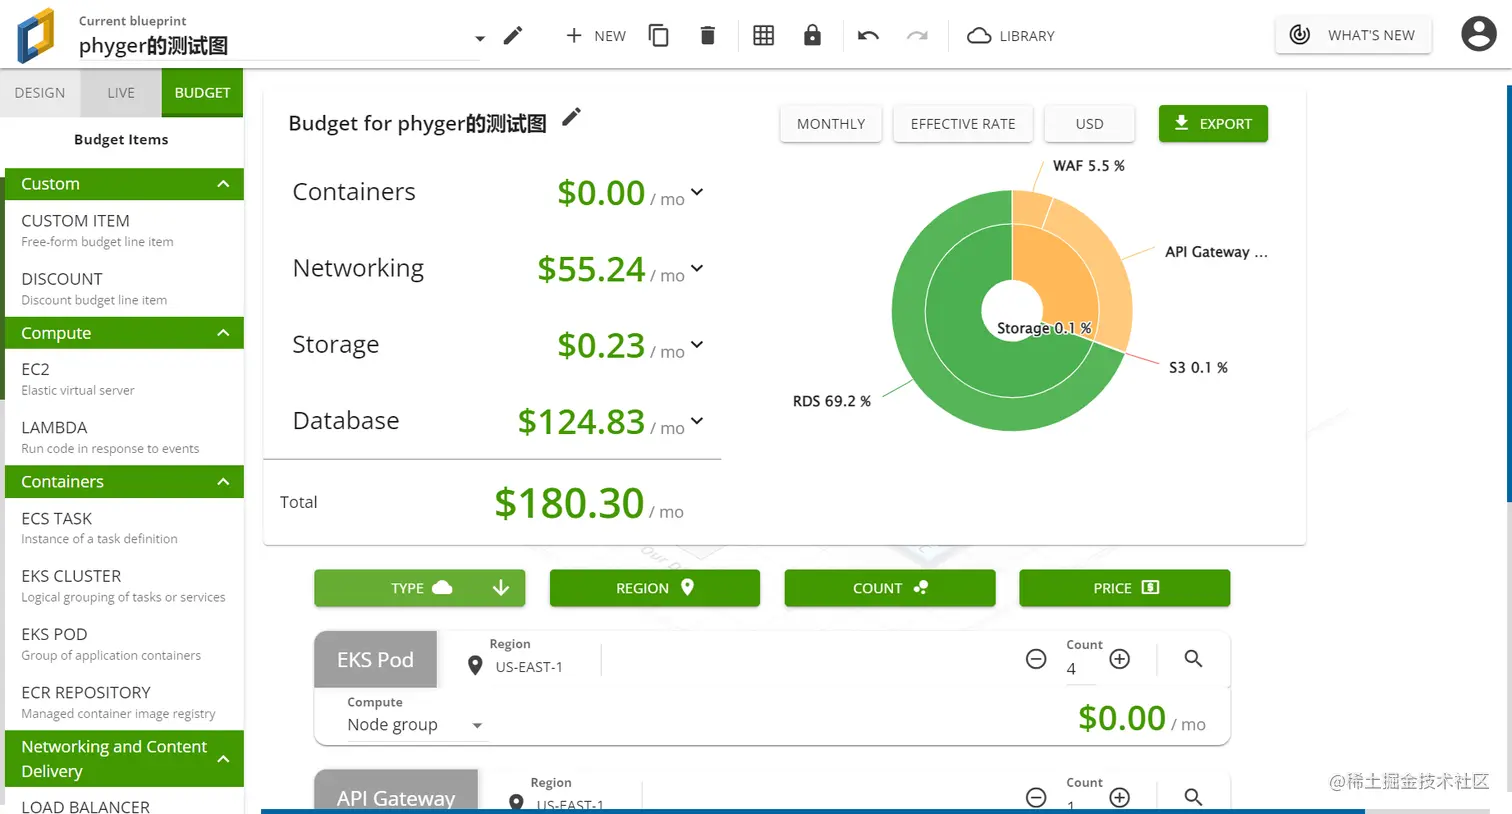Open the LIBRARY
The width and height of the screenshot is (1512, 814).
coord(1011,36)
